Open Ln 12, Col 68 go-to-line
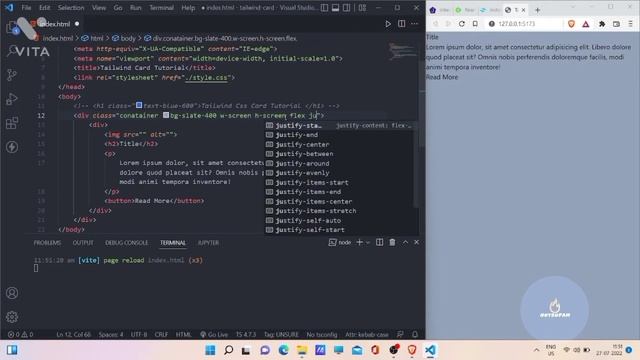The image size is (640, 360). (73, 335)
